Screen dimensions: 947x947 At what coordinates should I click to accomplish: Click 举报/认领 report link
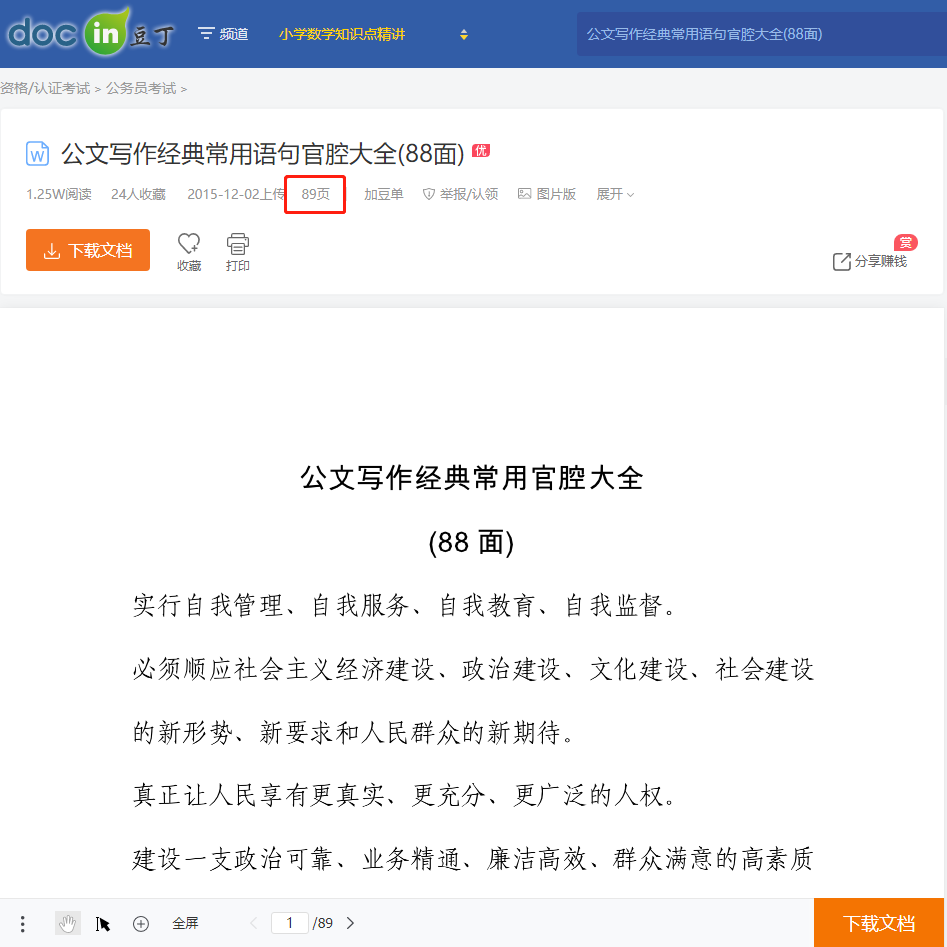click(460, 194)
